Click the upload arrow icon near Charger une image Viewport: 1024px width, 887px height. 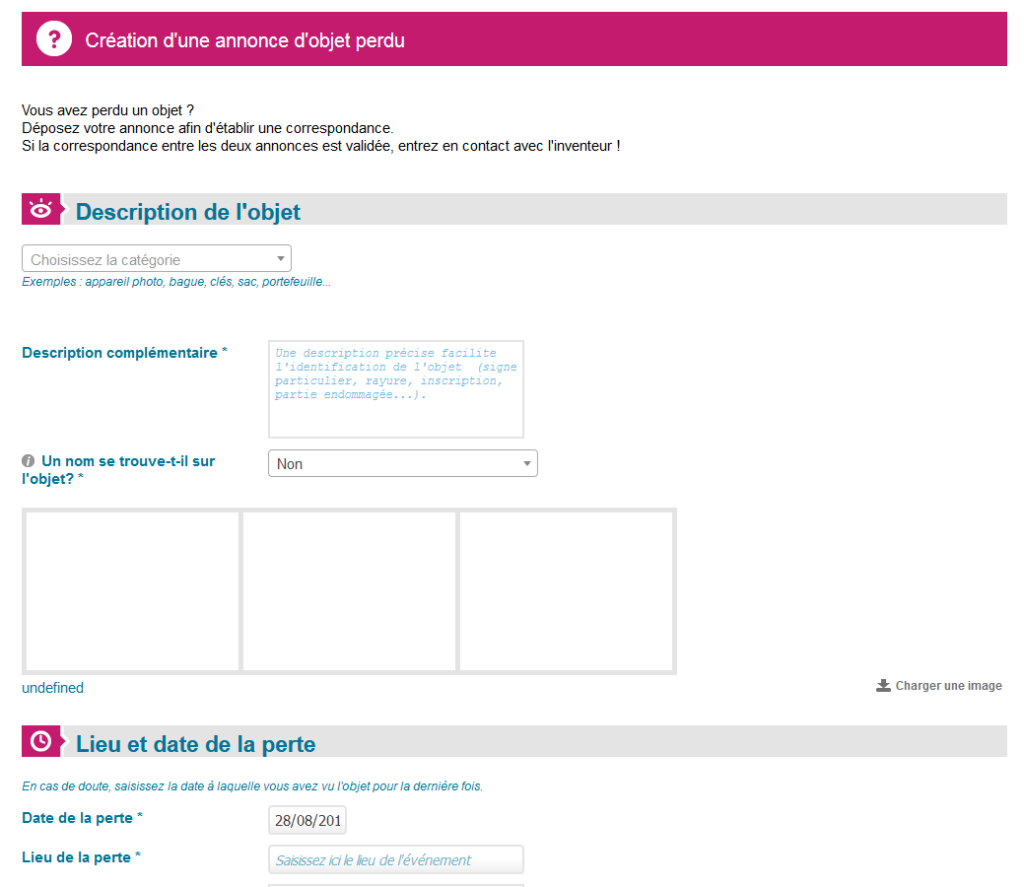(x=883, y=686)
